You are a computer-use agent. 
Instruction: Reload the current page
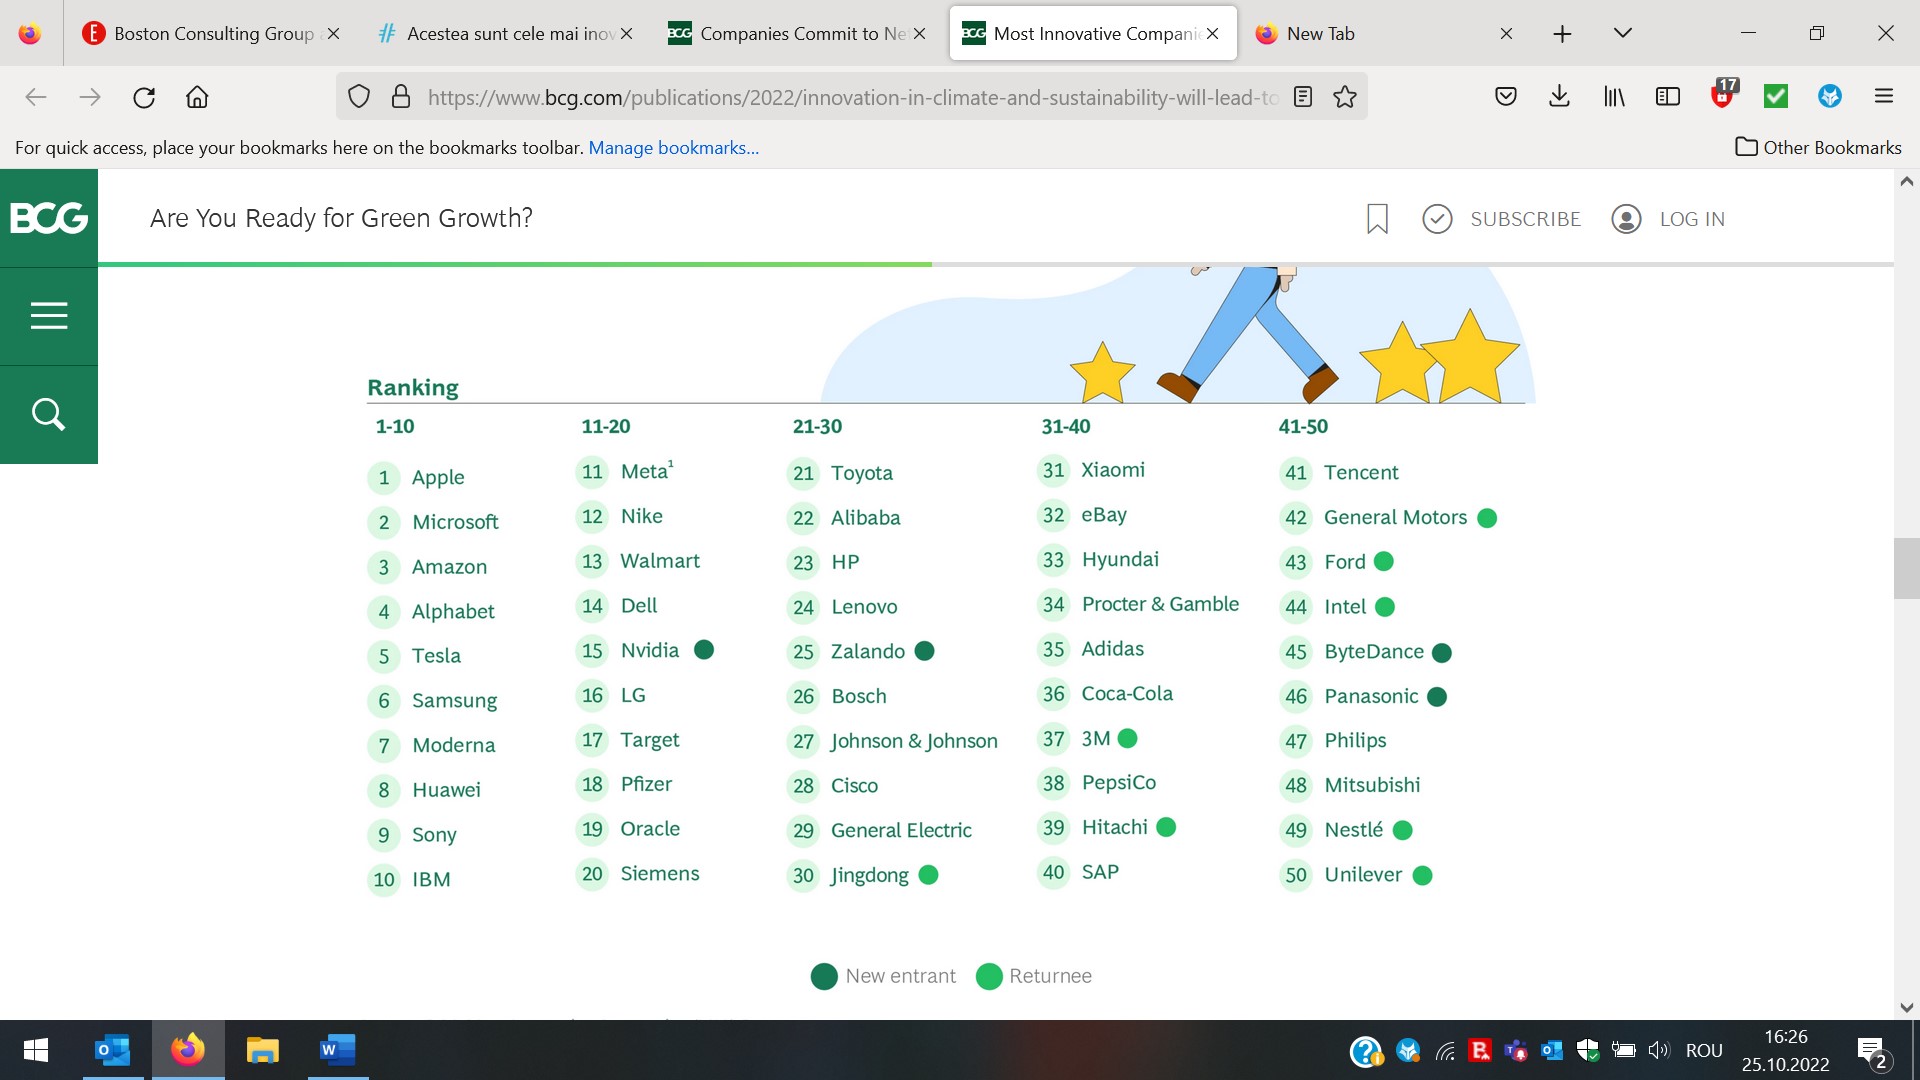(144, 97)
